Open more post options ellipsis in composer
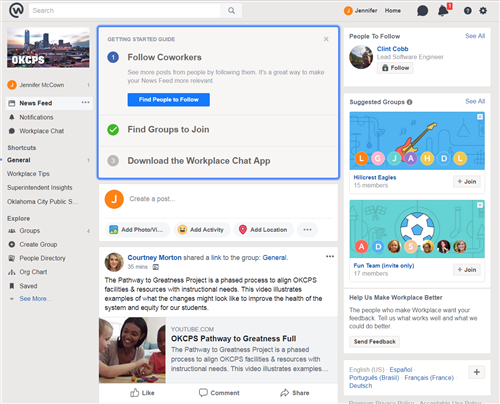 pyautogui.click(x=307, y=230)
